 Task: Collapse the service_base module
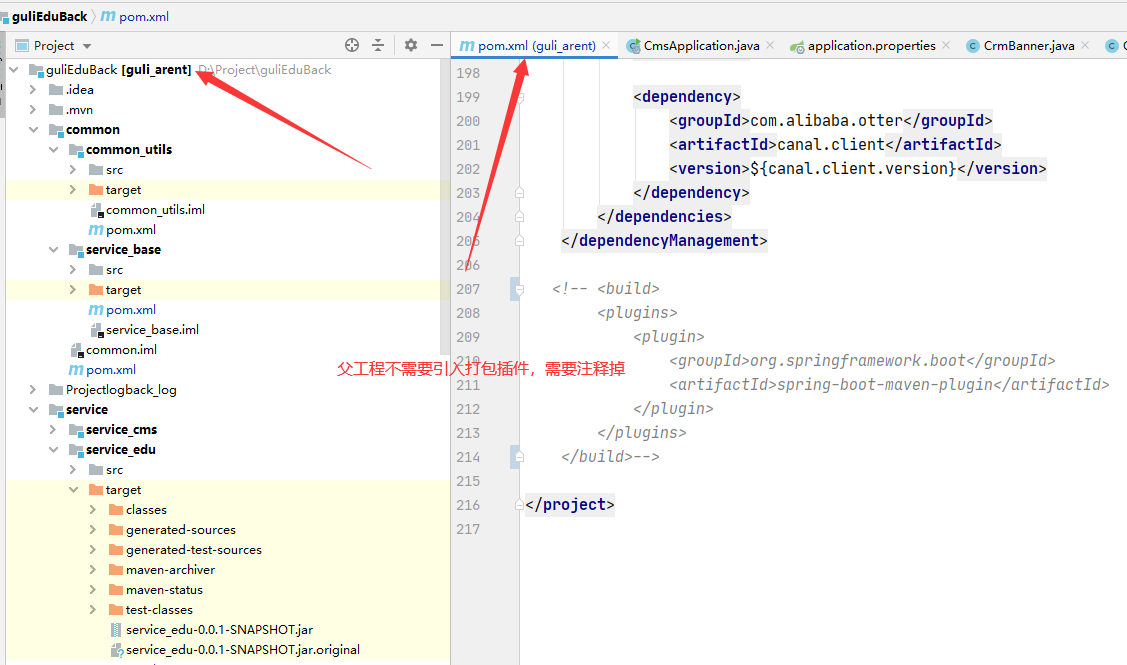pos(53,249)
